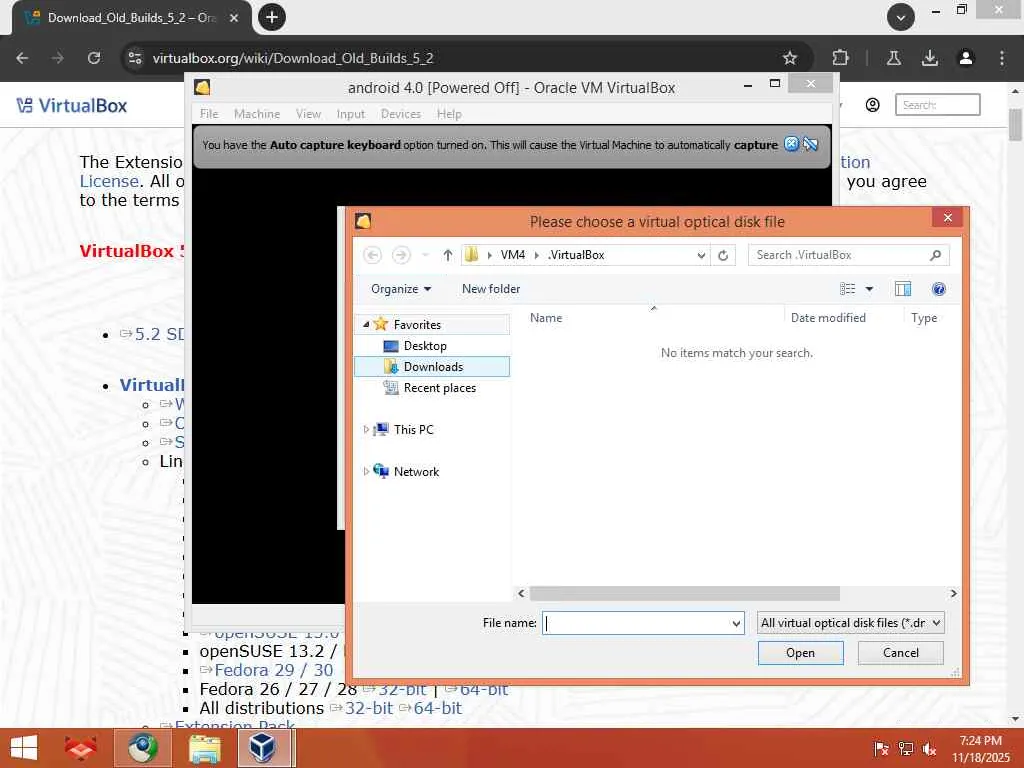Open the red fox taskbar app
Image resolution: width=1024 pixels, height=768 pixels.
pyautogui.click(x=80, y=748)
